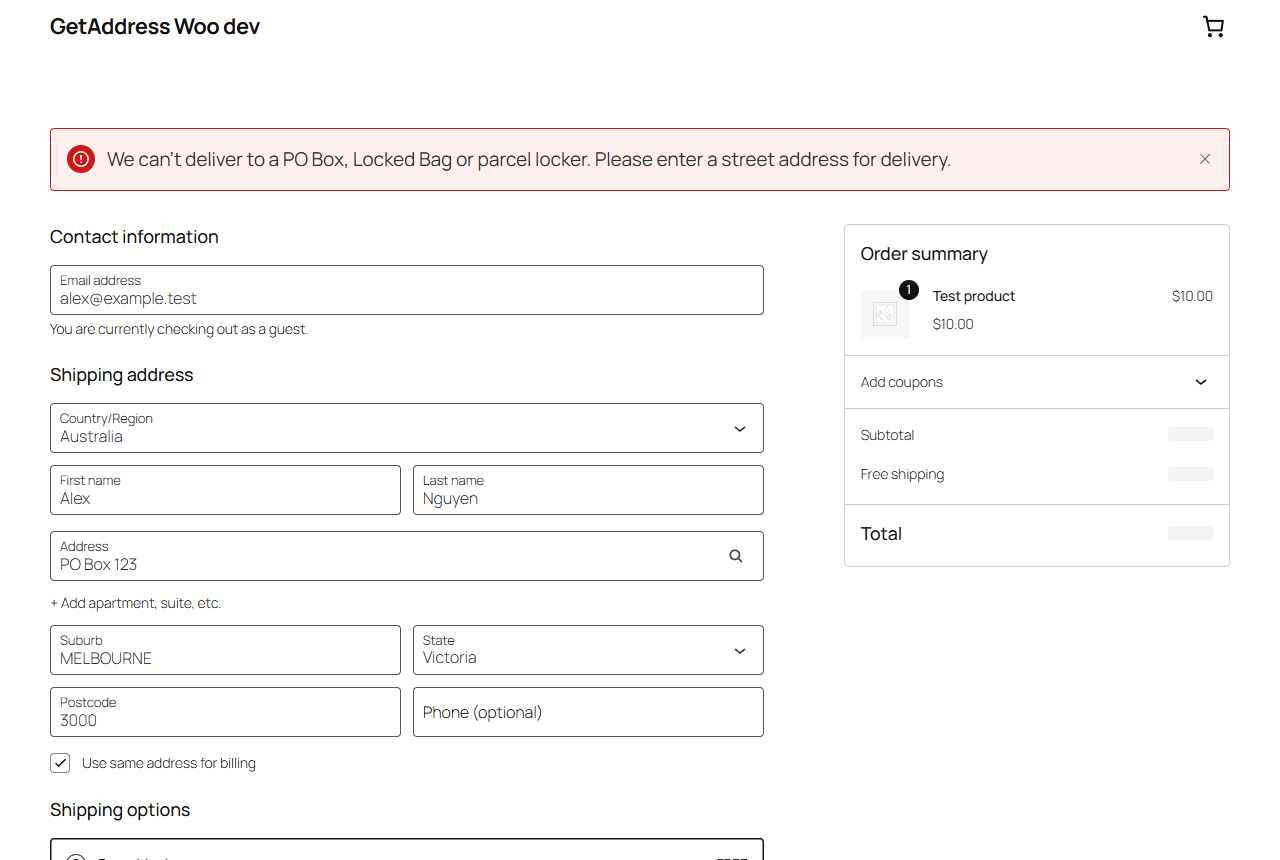Focus the Address field with PO Box 123

click(x=407, y=556)
